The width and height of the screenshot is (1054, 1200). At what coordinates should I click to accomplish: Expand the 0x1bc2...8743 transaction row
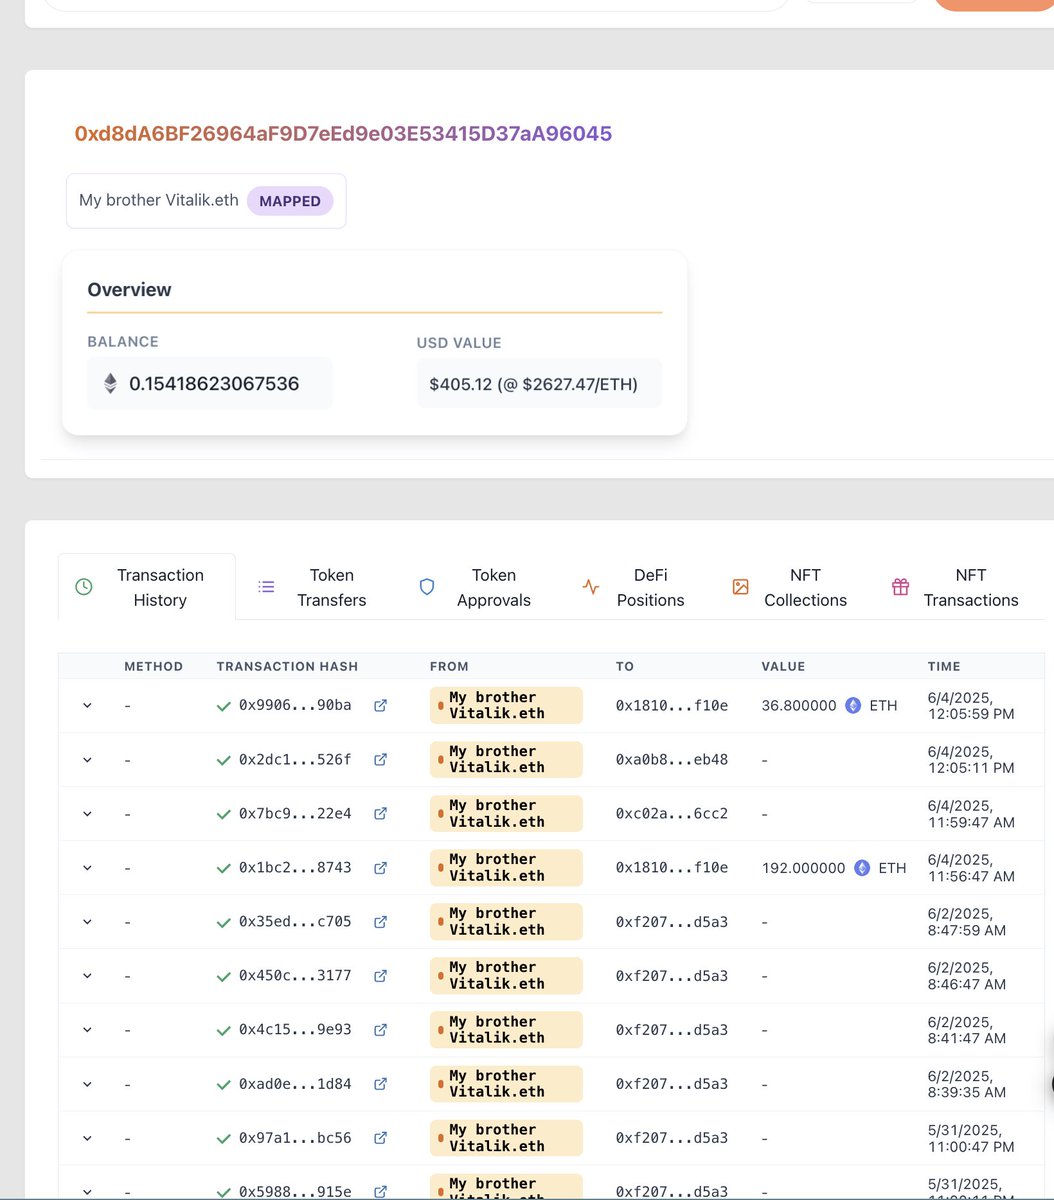click(87, 868)
